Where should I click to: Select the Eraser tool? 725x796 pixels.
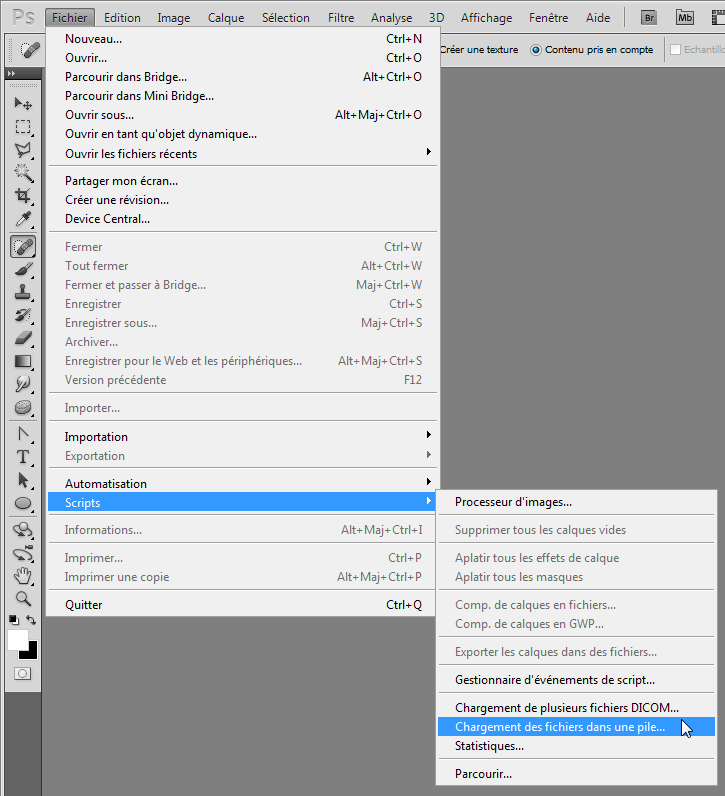[23, 338]
